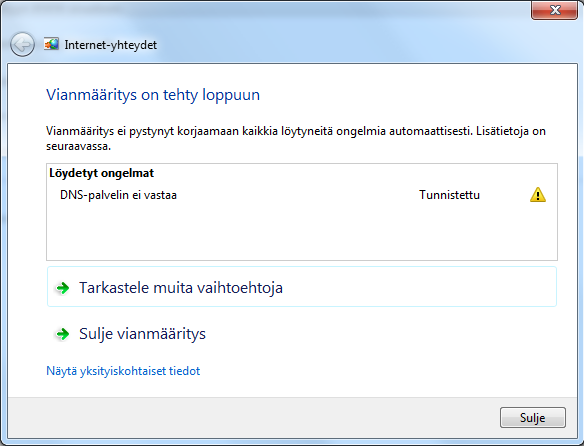
Task: Click the Tunnistettu status text
Action: click(450, 195)
